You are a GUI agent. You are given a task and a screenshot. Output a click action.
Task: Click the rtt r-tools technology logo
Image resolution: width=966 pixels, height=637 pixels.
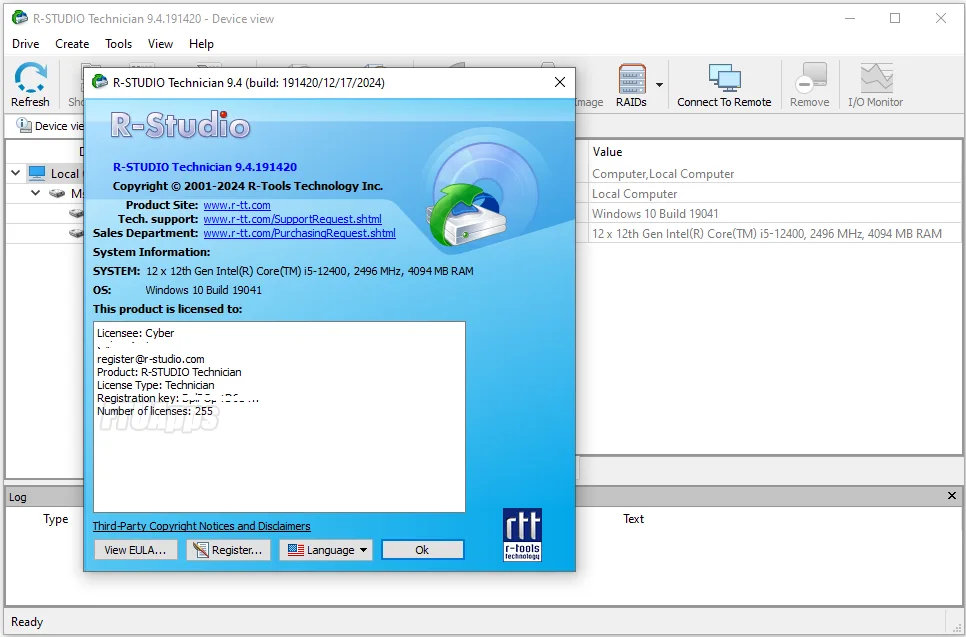522,535
